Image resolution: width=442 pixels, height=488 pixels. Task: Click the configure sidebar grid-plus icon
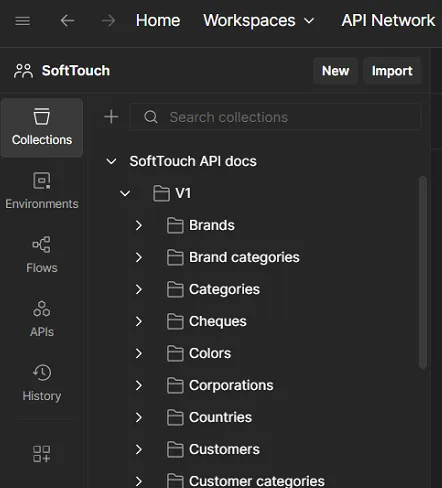click(x=42, y=454)
